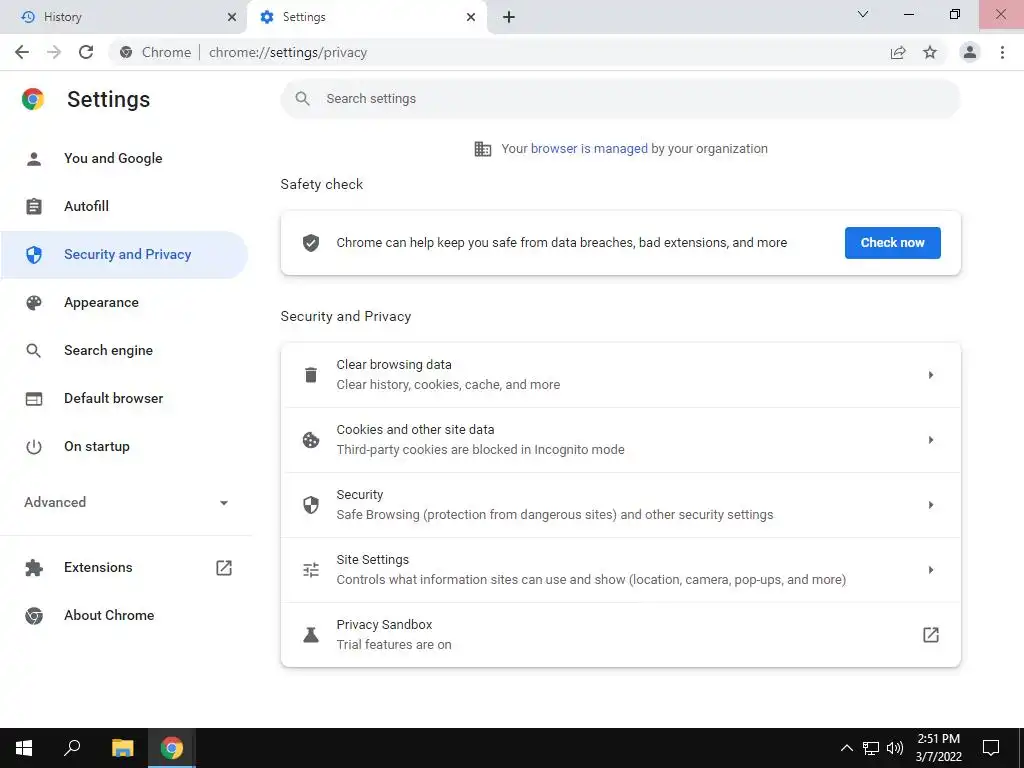Click the organization building icon

click(x=483, y=149)
